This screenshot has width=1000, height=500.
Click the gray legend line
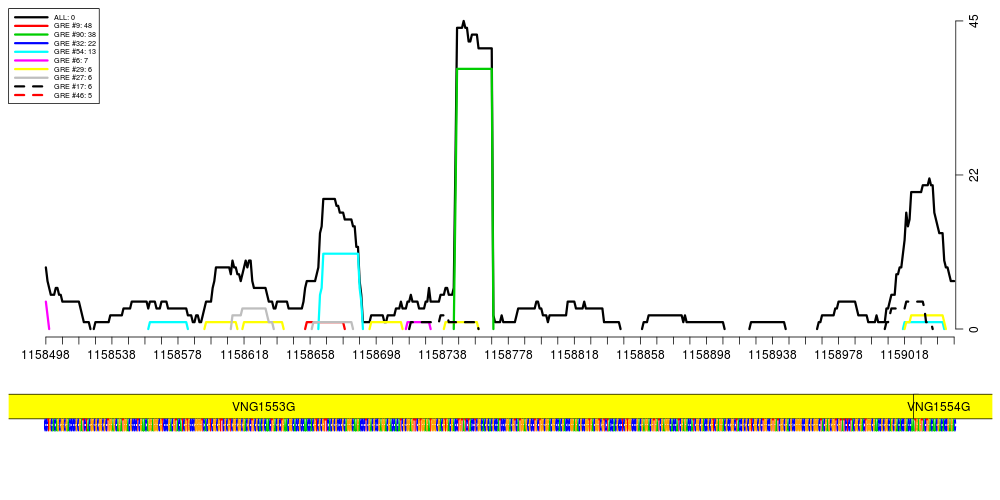click(x=31, y=77)
